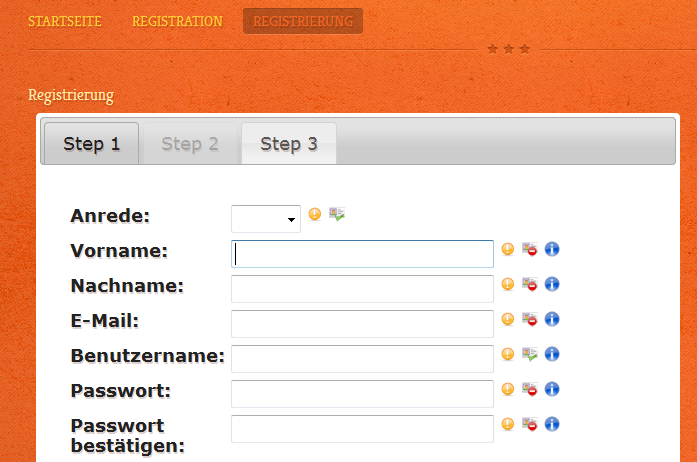Viewport: 697px width, 462px height.
Task: Click the blue info icon next to Benutzername
Action: click(552, 354)
